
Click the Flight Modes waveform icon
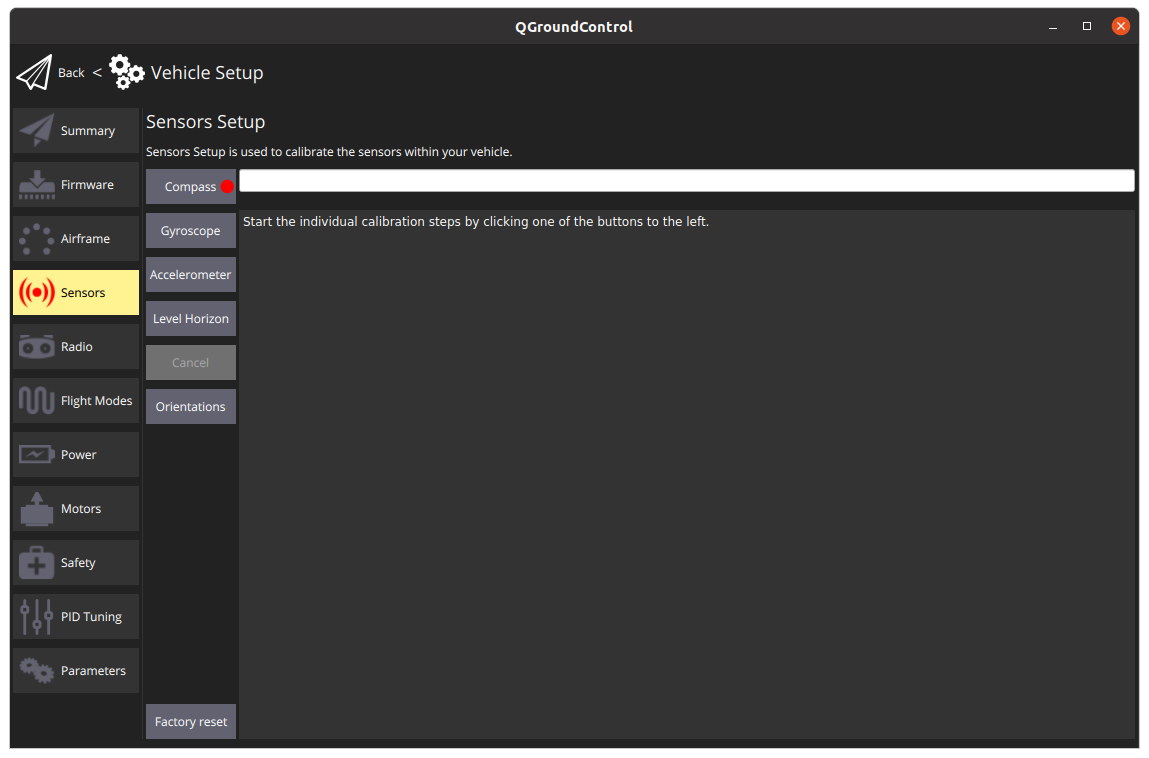tap(36, 400)
